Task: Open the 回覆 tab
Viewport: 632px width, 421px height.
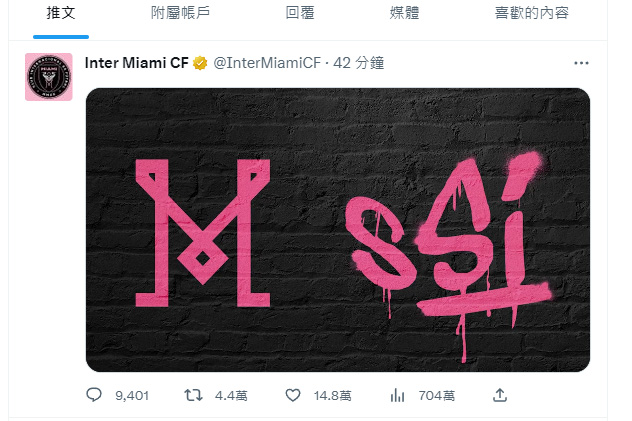Action: pyautogui.click(x=300, y=13)
